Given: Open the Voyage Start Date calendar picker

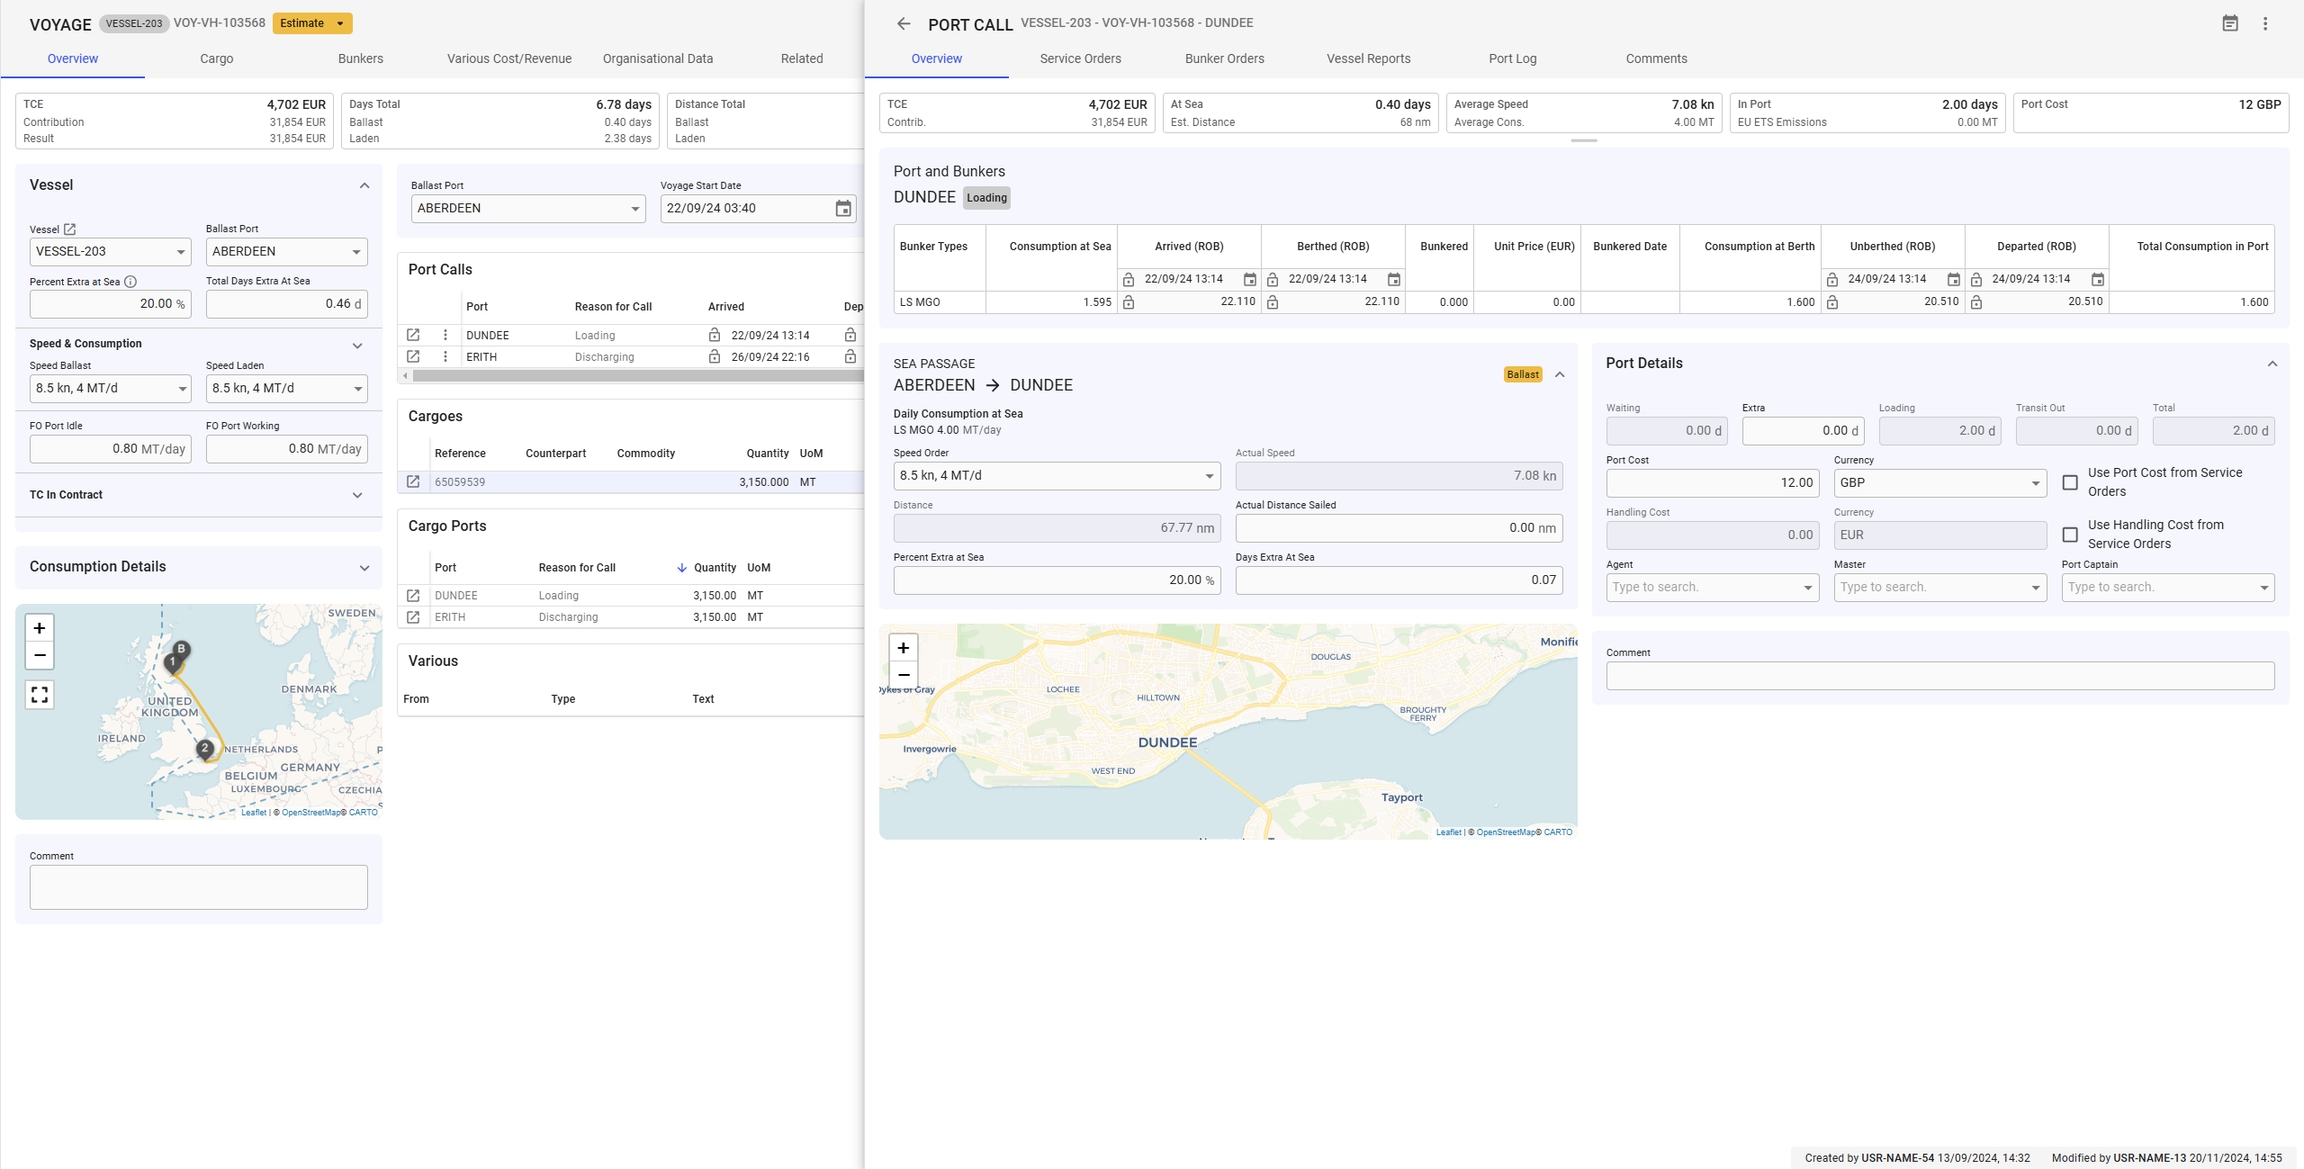Looking at the screenshot, I should [x=843, y=209].
